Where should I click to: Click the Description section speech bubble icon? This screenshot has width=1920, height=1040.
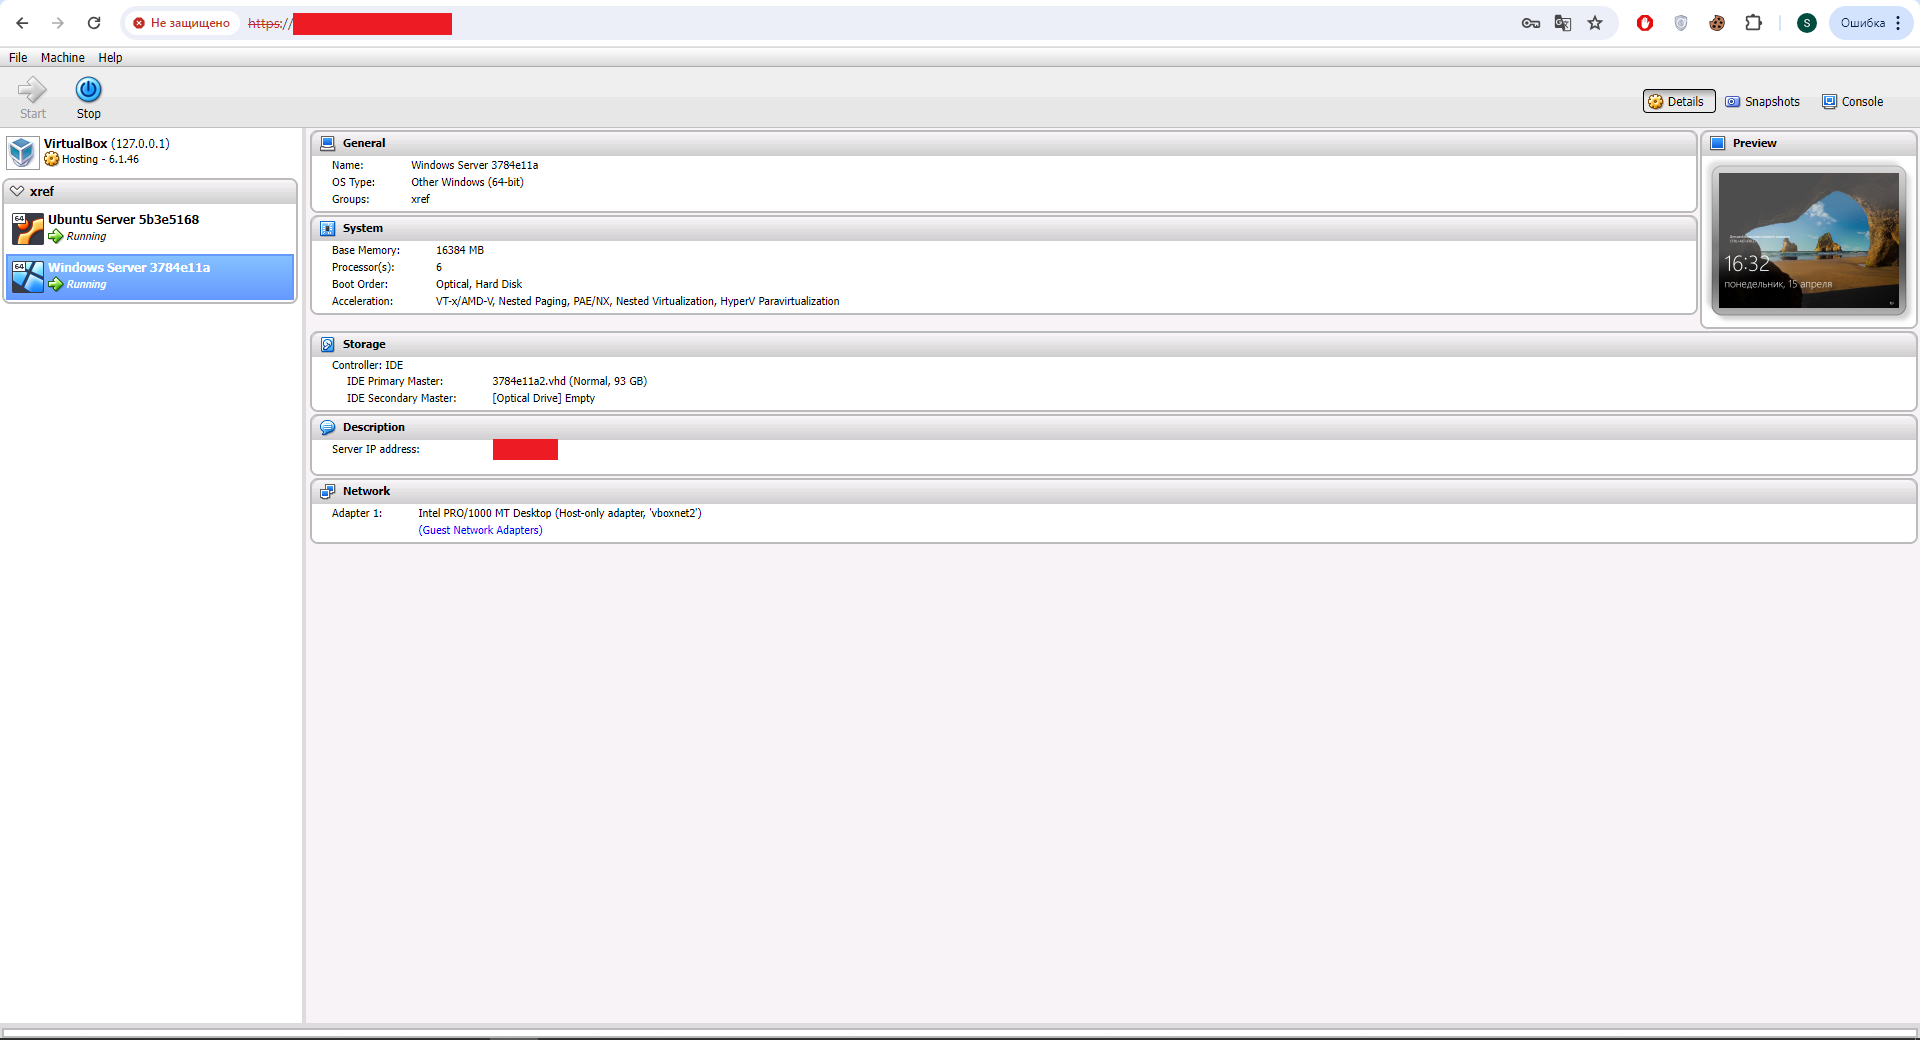click(x=327, y=427)
